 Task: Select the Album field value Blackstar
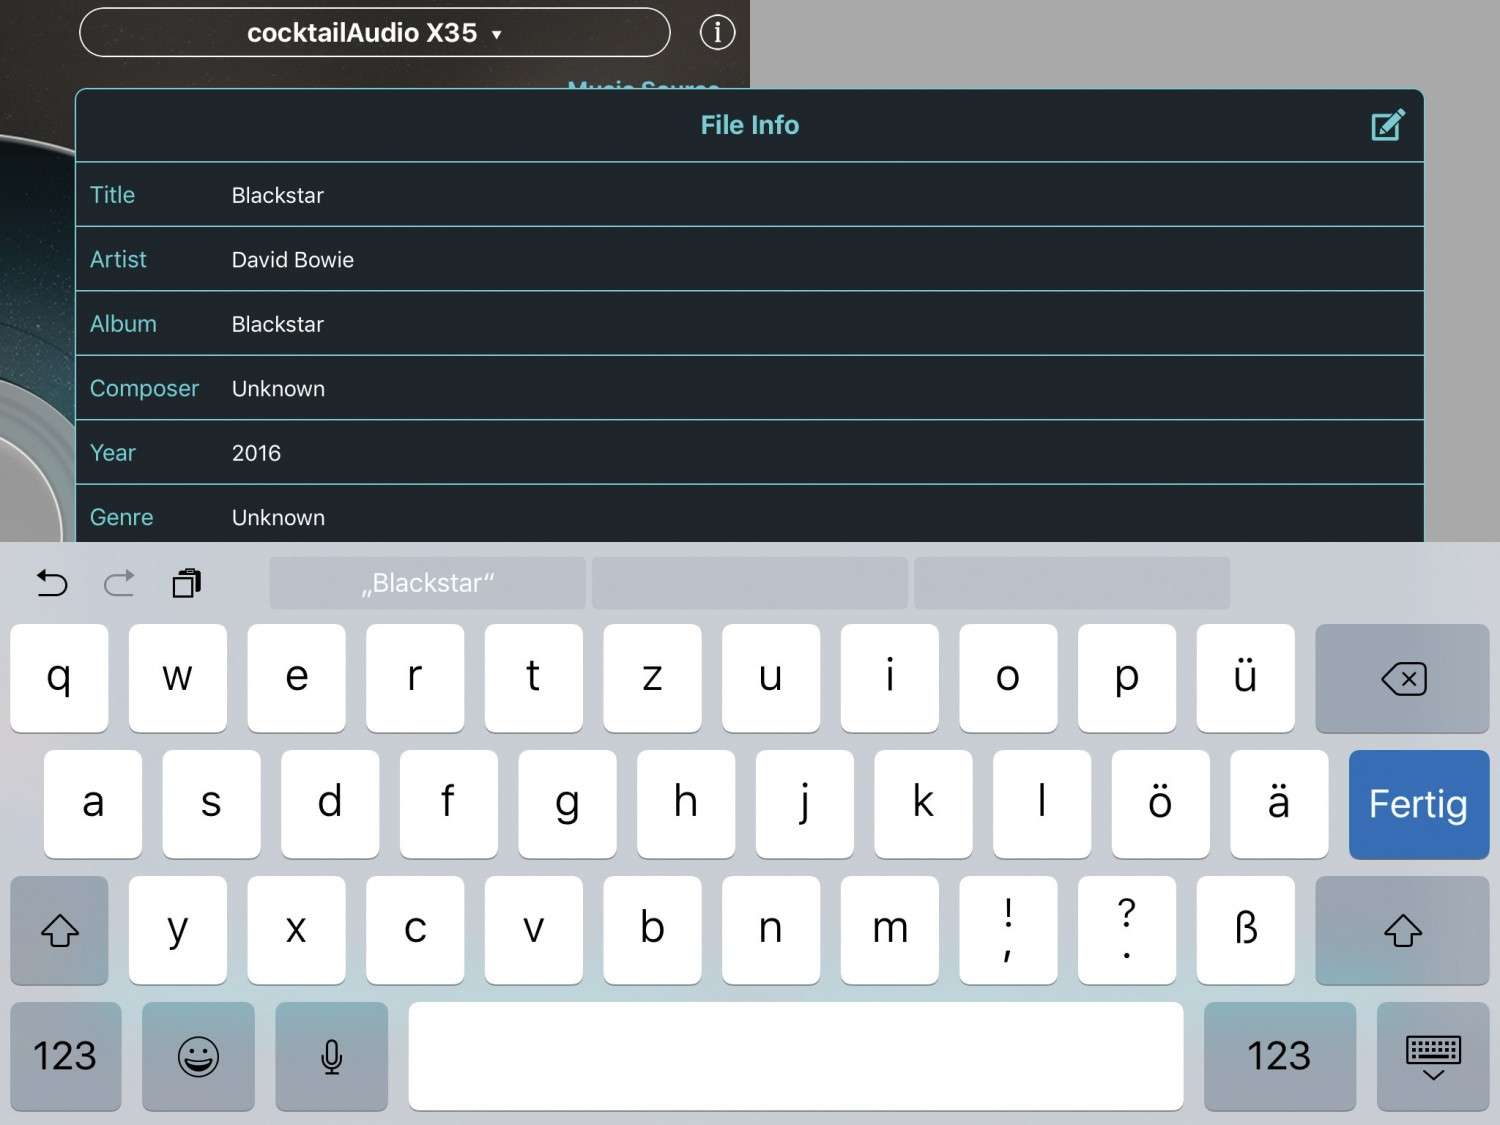click(x=278, y=324)
